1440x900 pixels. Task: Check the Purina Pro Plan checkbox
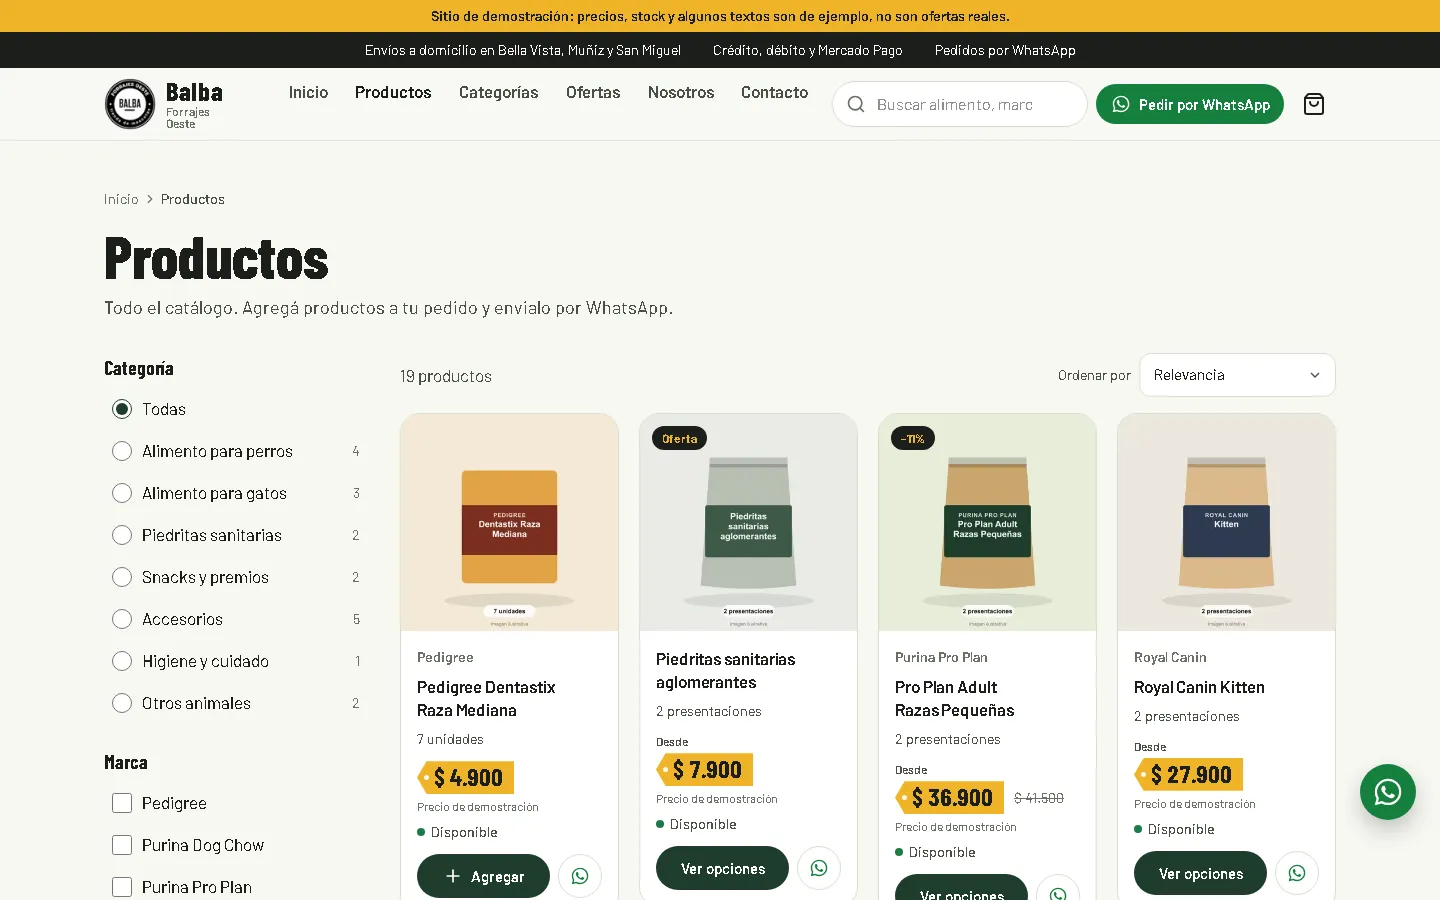coord(122,887)
